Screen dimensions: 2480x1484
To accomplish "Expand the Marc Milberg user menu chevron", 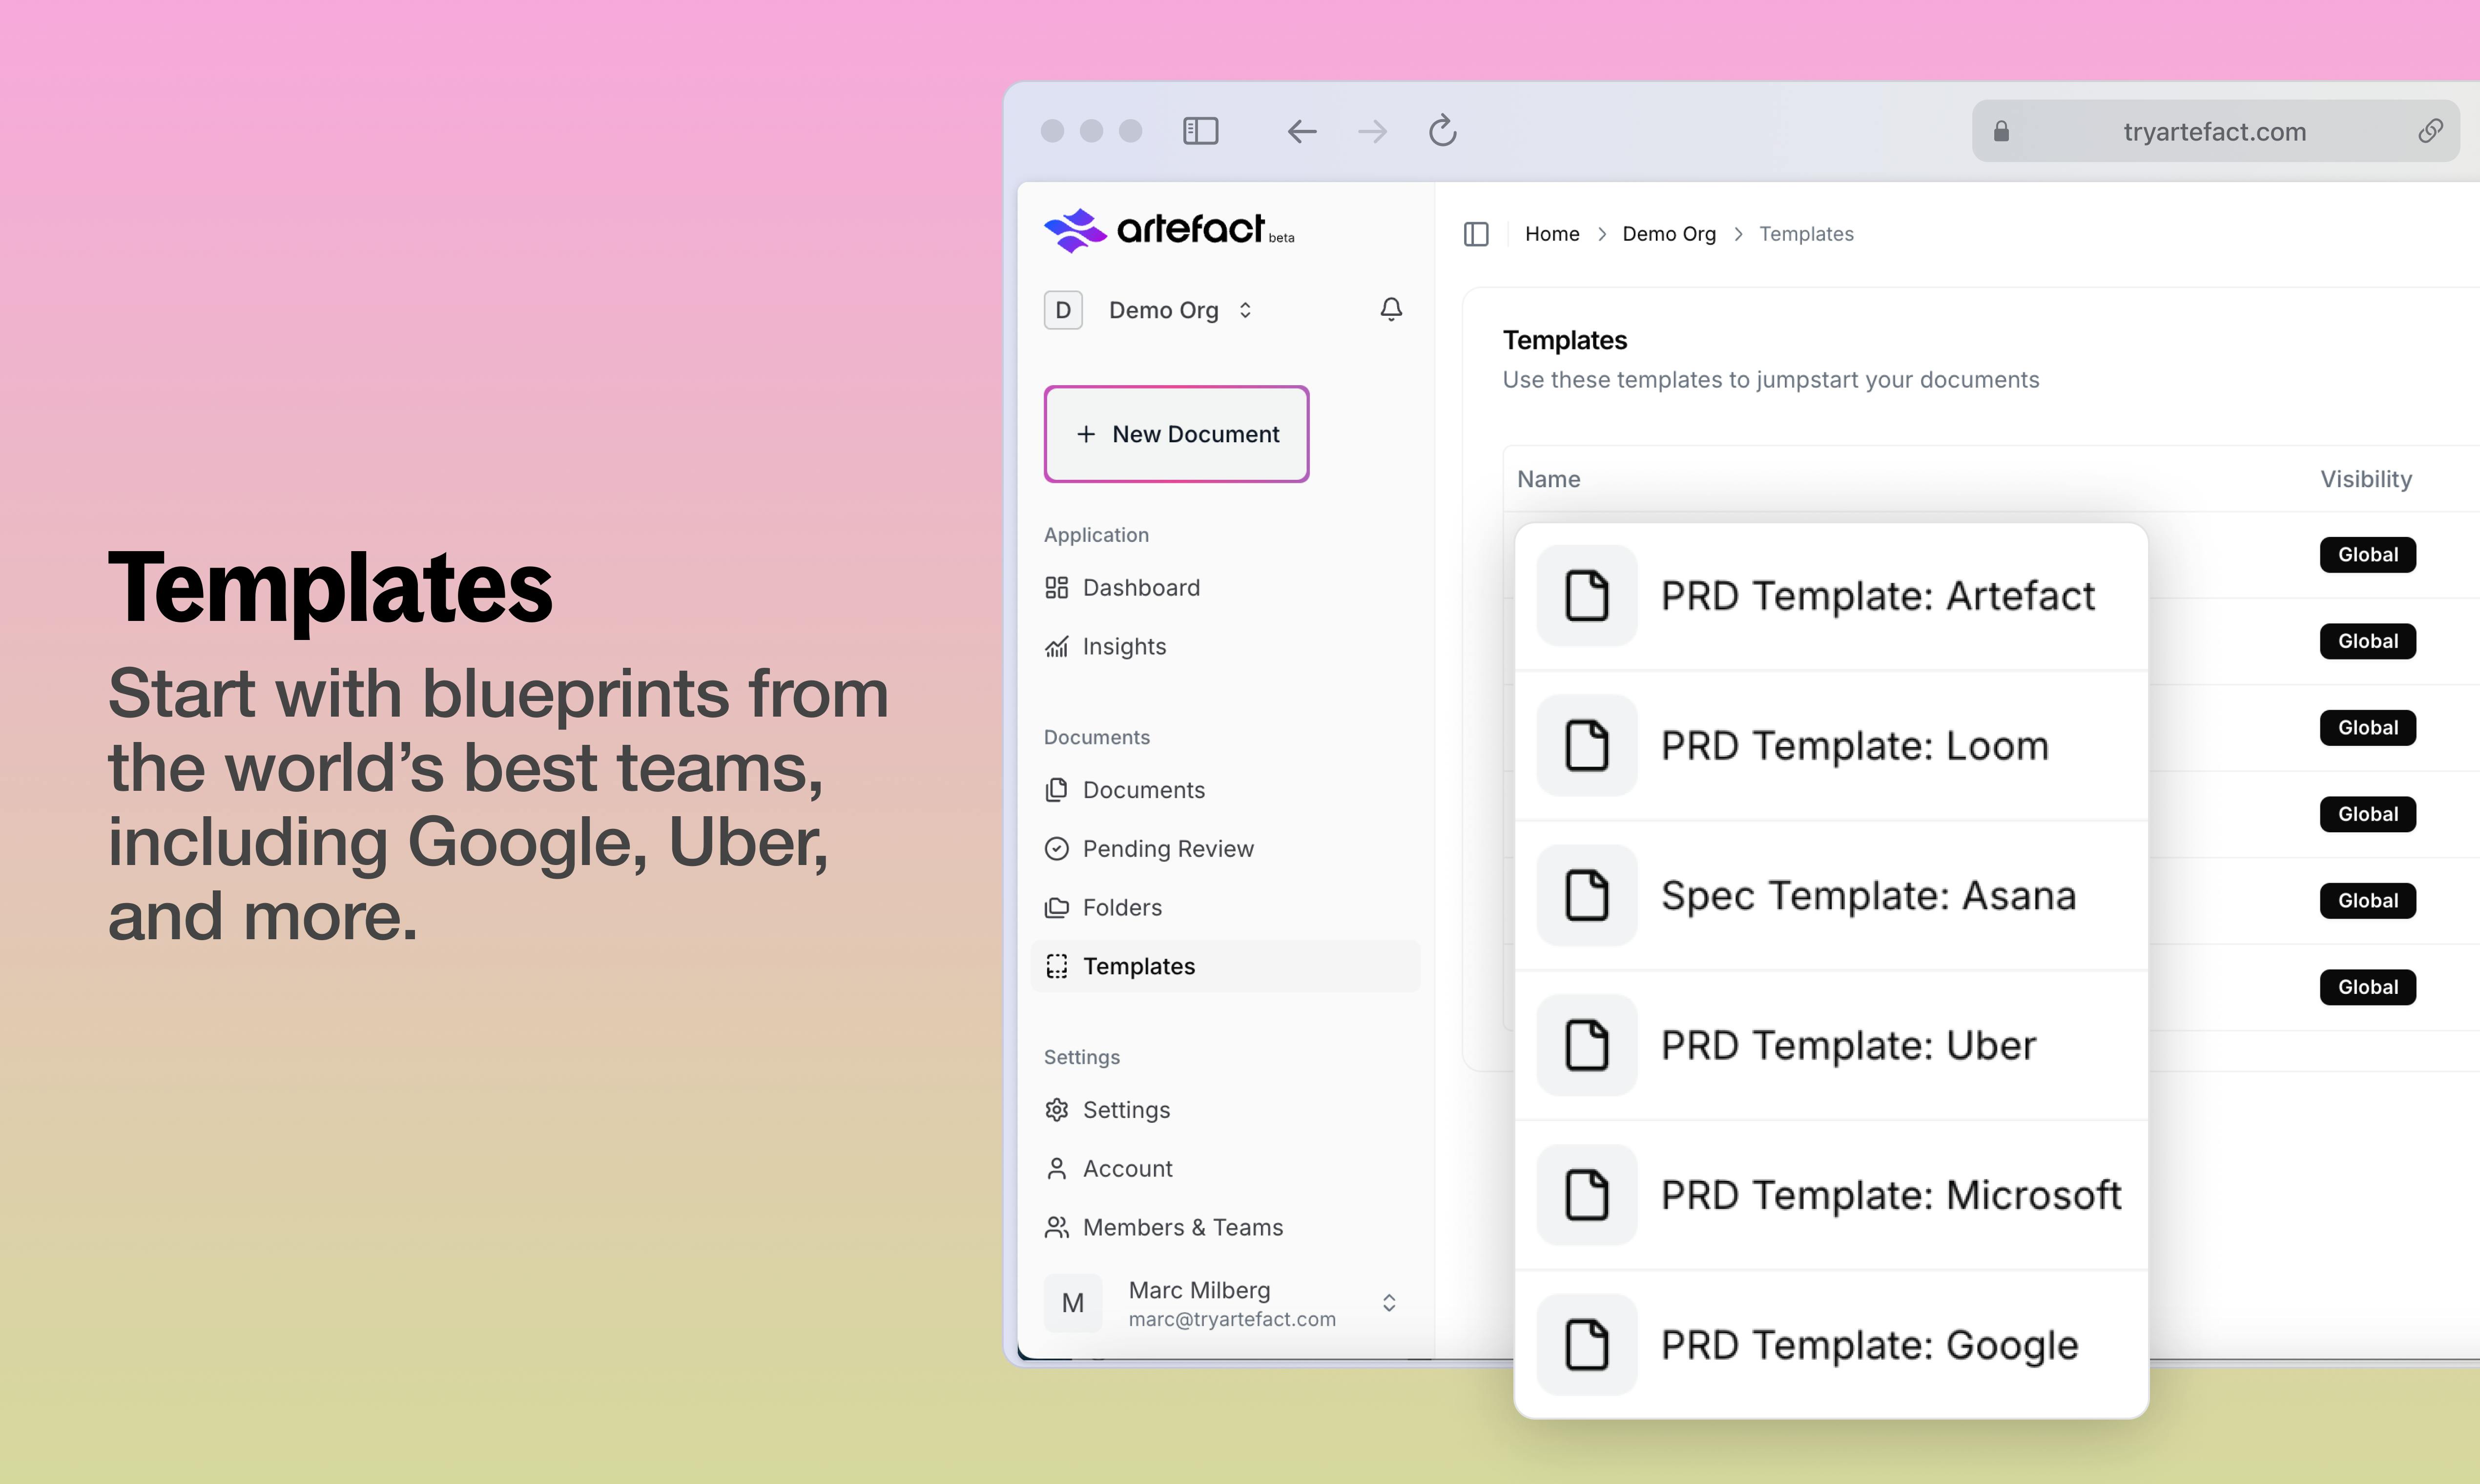I will pos(1389,1303).
